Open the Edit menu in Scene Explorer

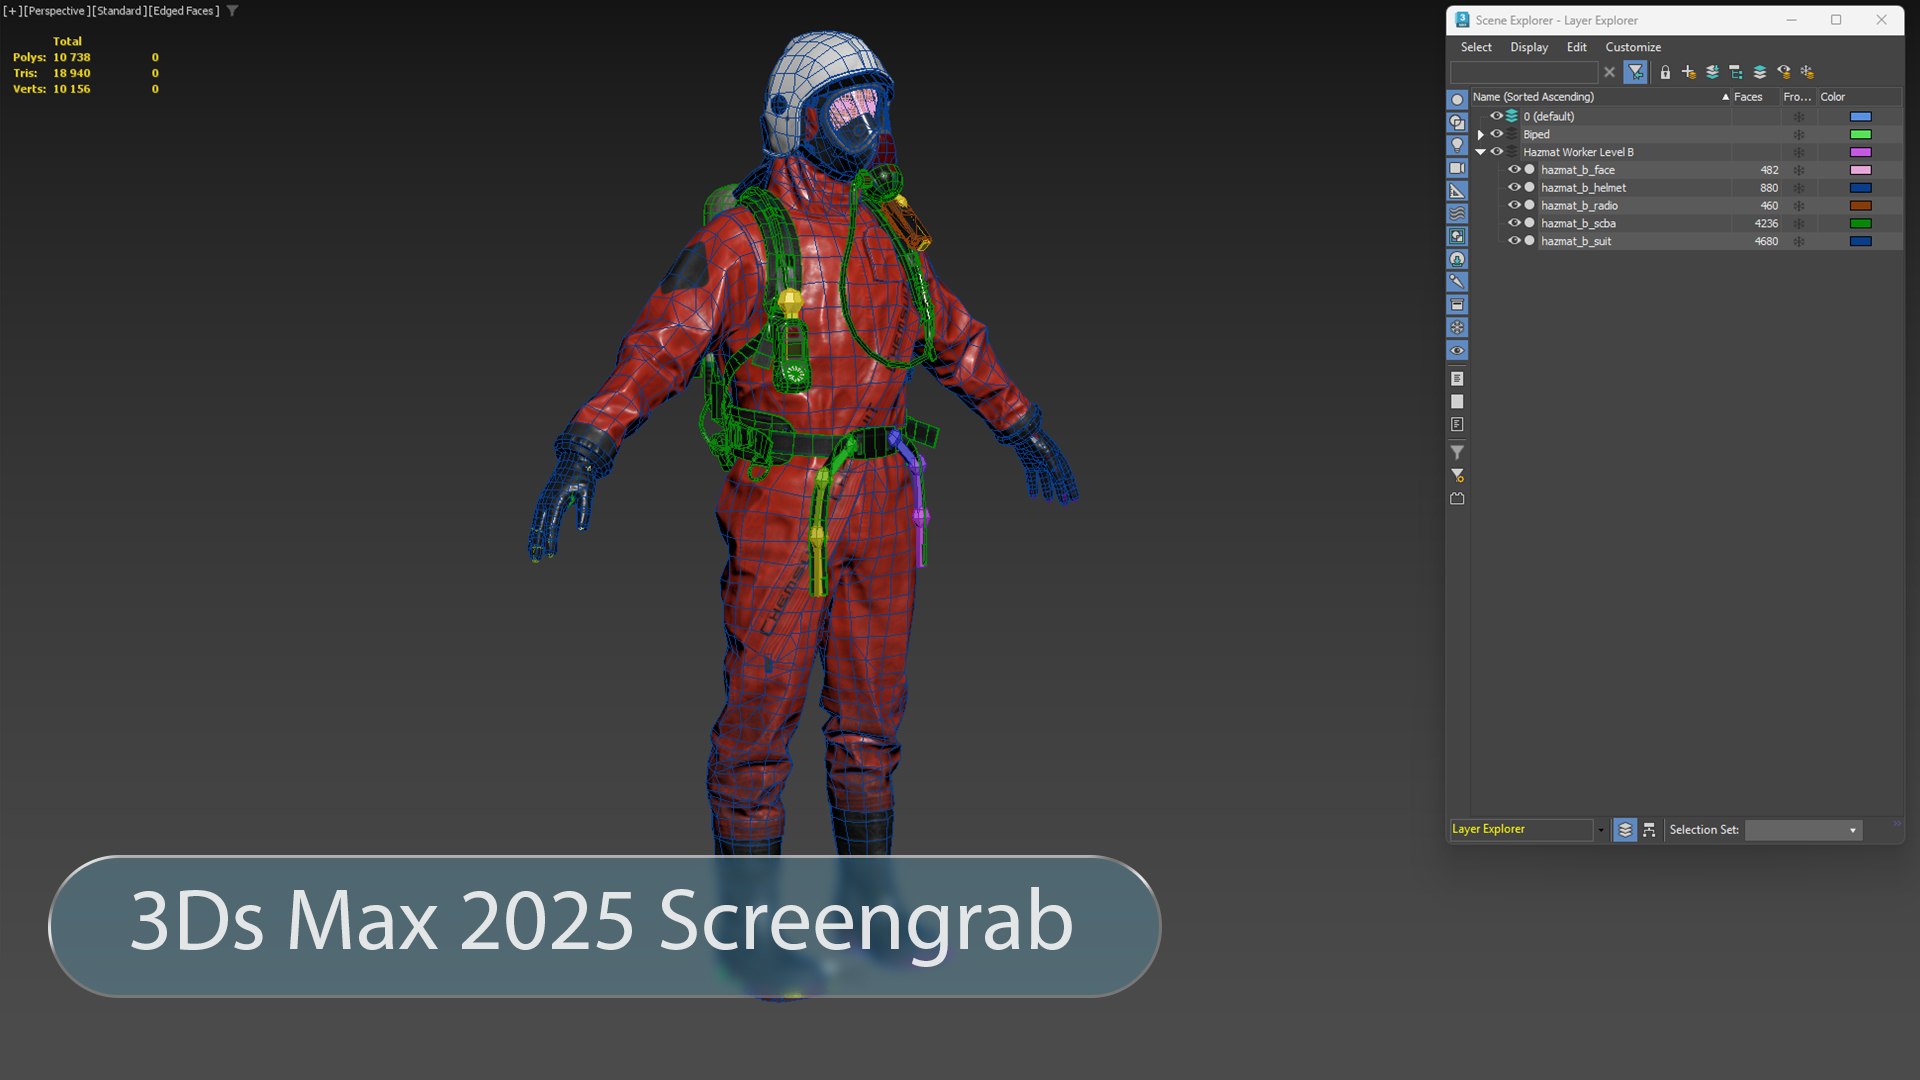click(1576, 47)
